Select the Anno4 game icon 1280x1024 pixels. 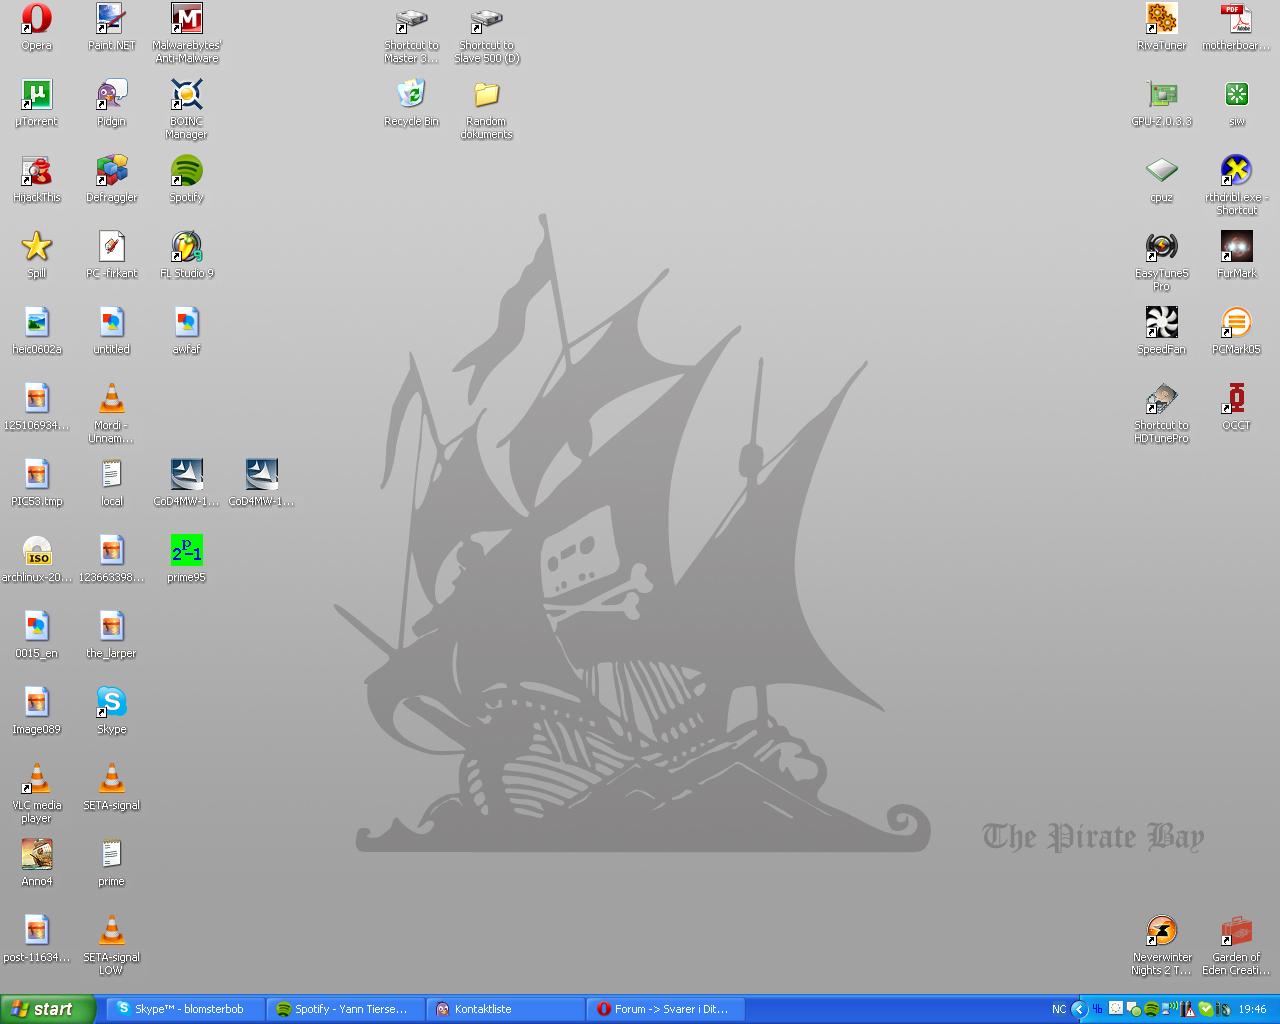point(37,863)
